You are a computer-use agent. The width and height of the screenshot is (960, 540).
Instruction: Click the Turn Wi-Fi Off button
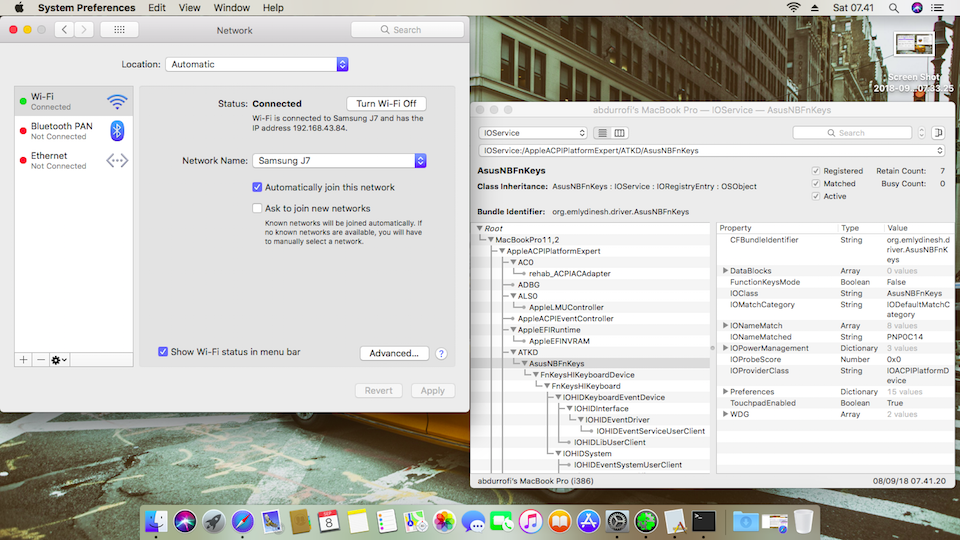386,104
